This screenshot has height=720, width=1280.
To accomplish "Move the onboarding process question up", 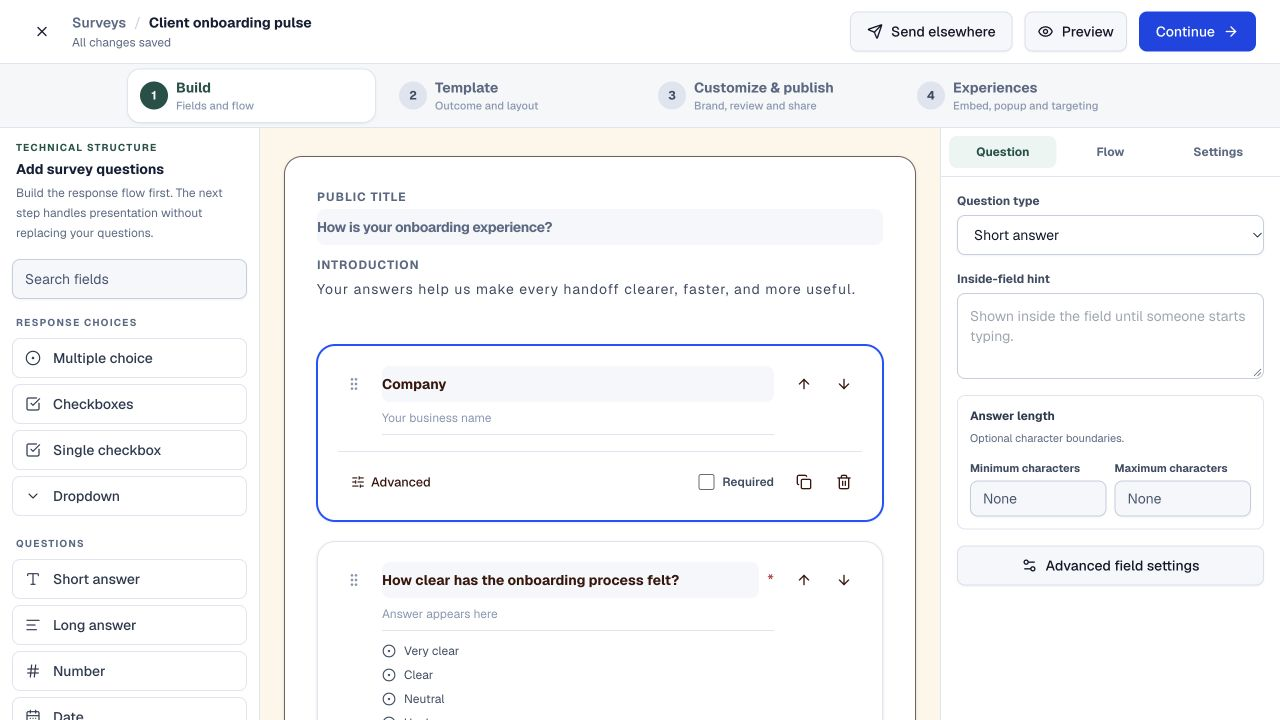I will pyautogui.click(x=804, y=580).
